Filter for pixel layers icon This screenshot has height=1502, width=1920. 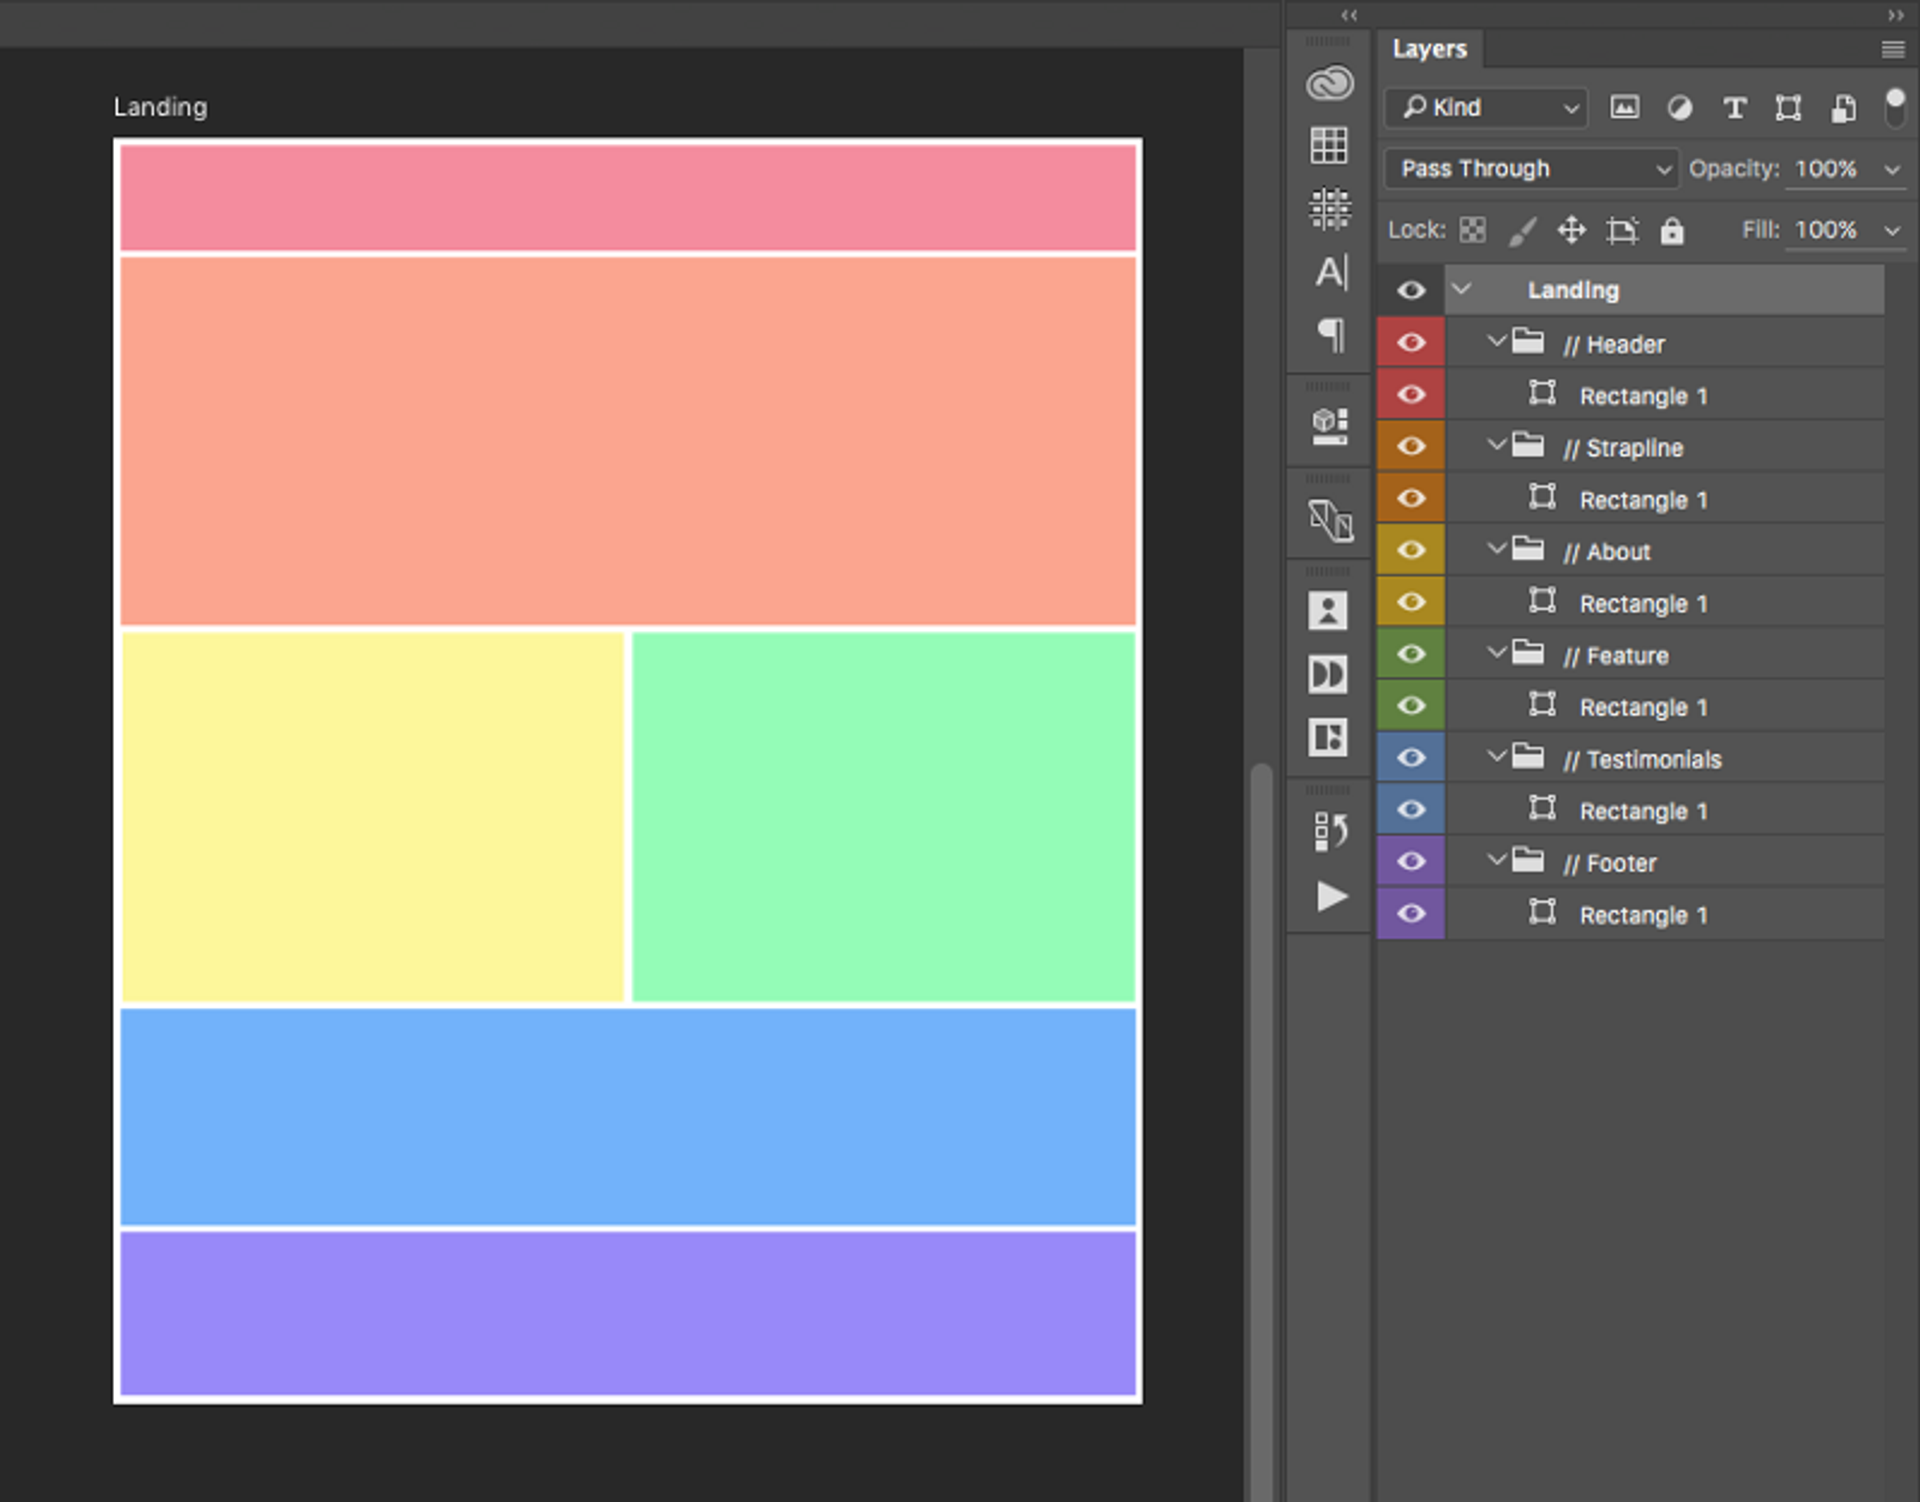1625,108
